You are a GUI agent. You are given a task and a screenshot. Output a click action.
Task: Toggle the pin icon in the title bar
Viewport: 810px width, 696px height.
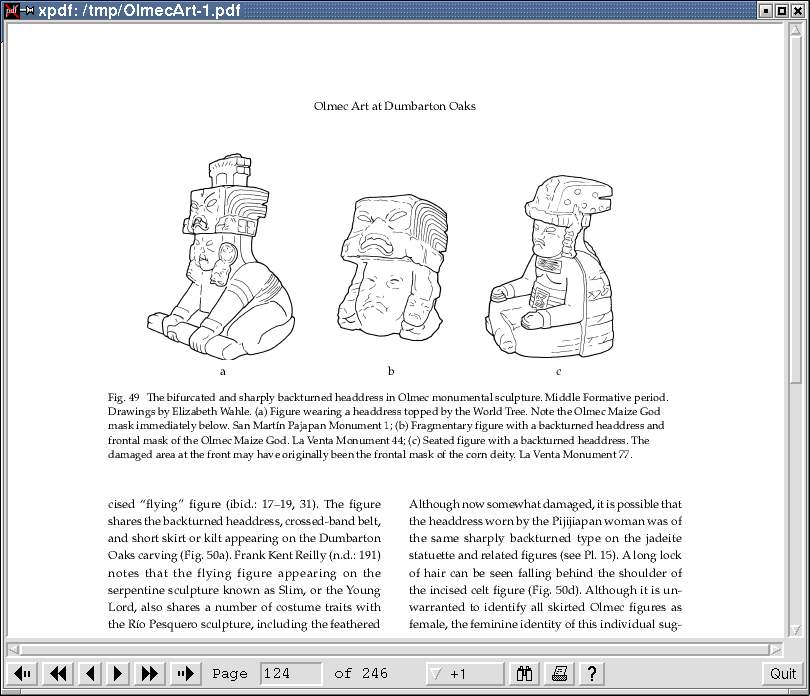pyautogui.click(x=27, y=10)
